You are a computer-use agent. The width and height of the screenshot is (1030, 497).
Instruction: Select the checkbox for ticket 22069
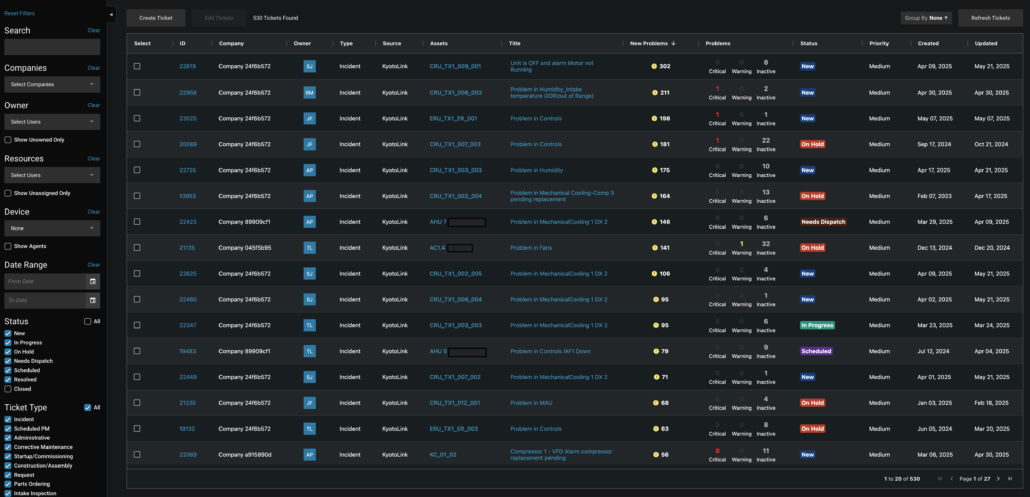pos(137,454)
